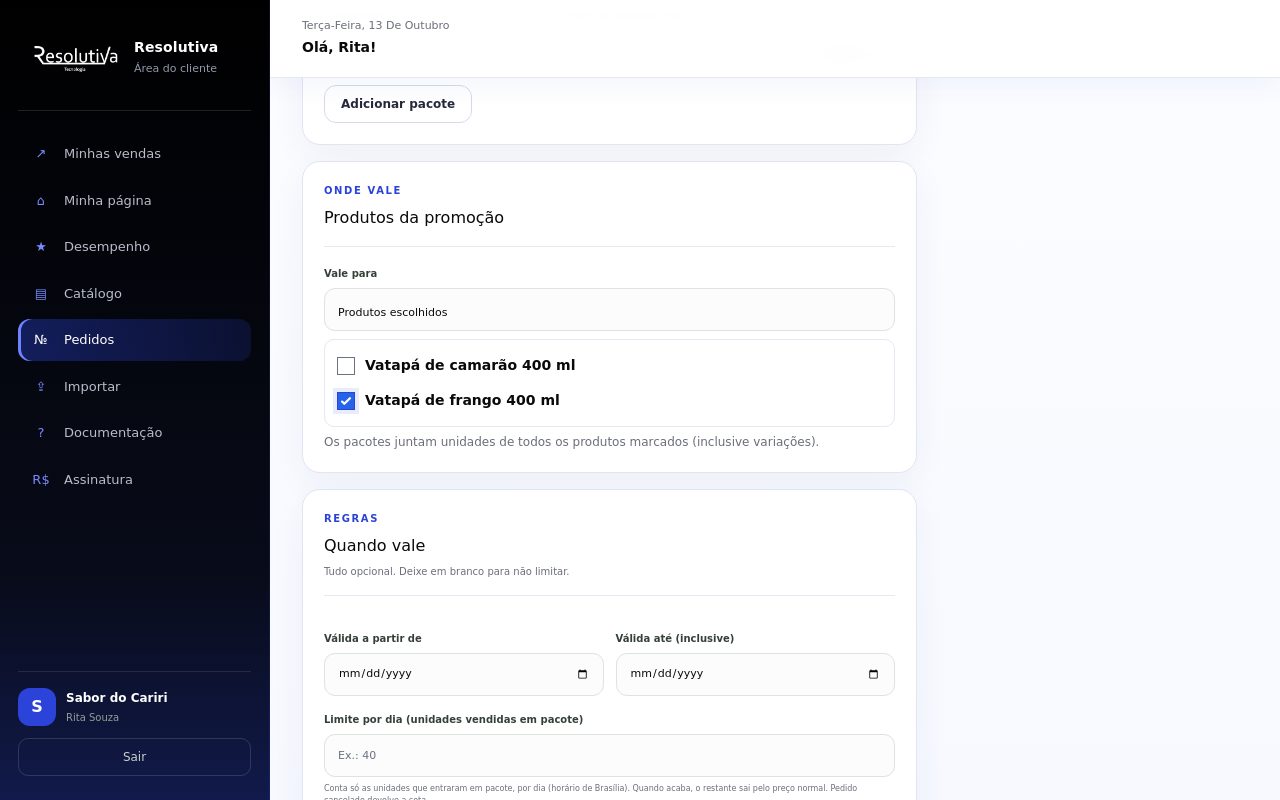Click the Vatapá de camarão 400 ml label
Screen dimensions: 1280x800
470,366
